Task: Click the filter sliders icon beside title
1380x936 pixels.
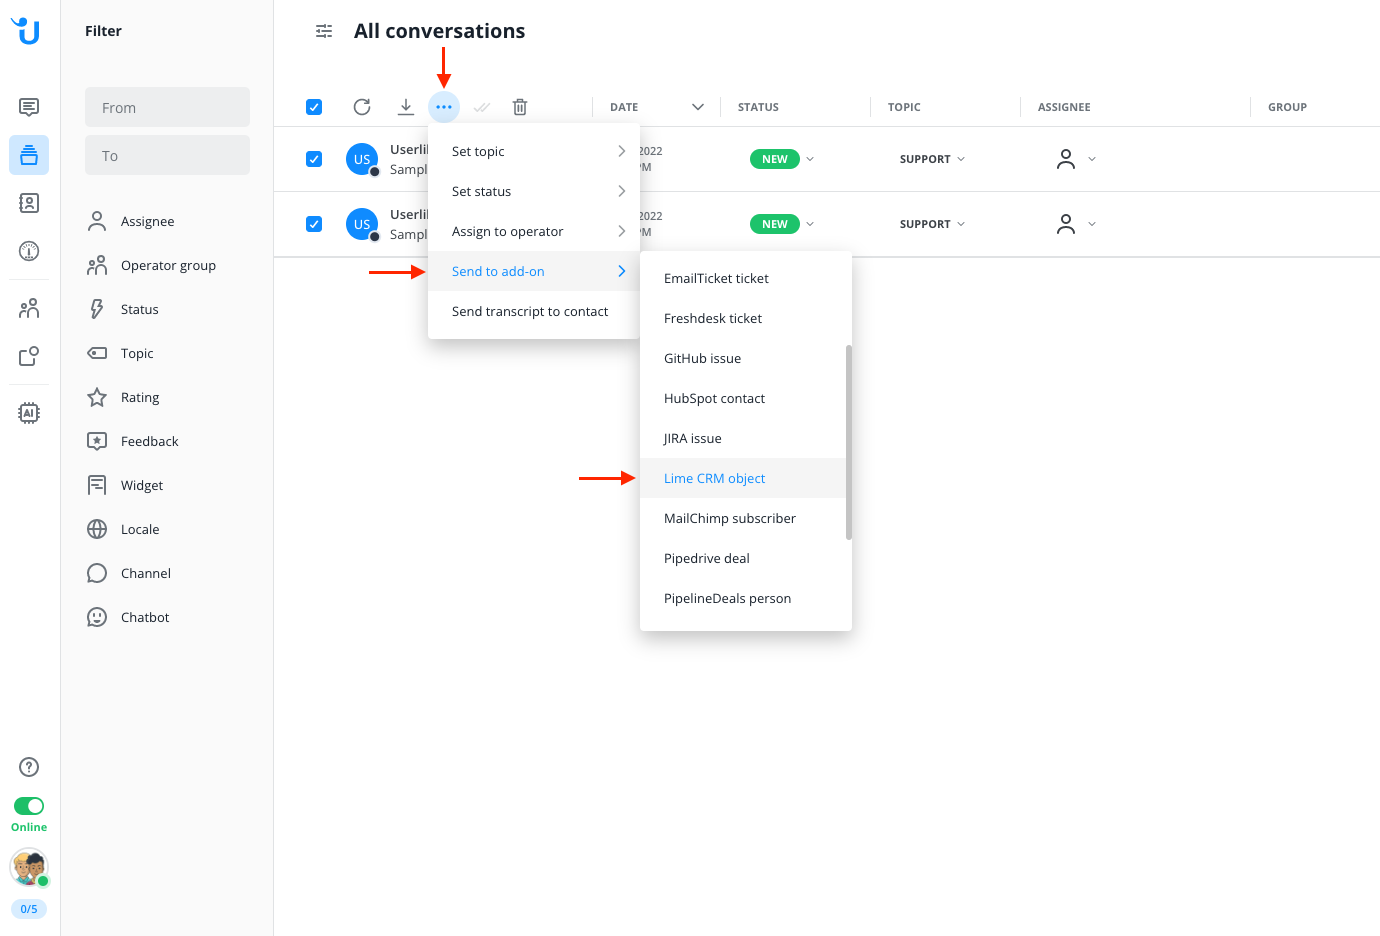Action: [324, 31]
